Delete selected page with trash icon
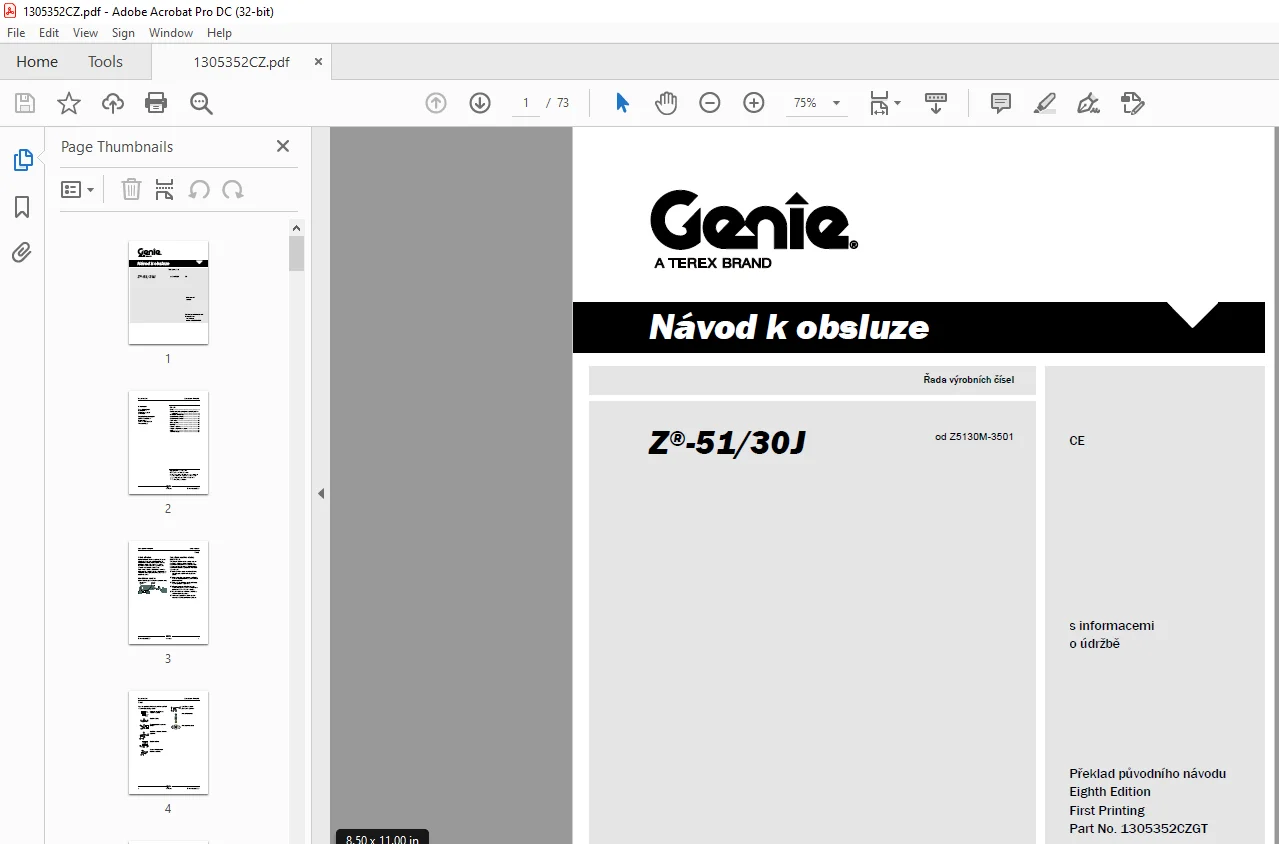This screenshot has height=844, width=1279. tap(131, 189)
